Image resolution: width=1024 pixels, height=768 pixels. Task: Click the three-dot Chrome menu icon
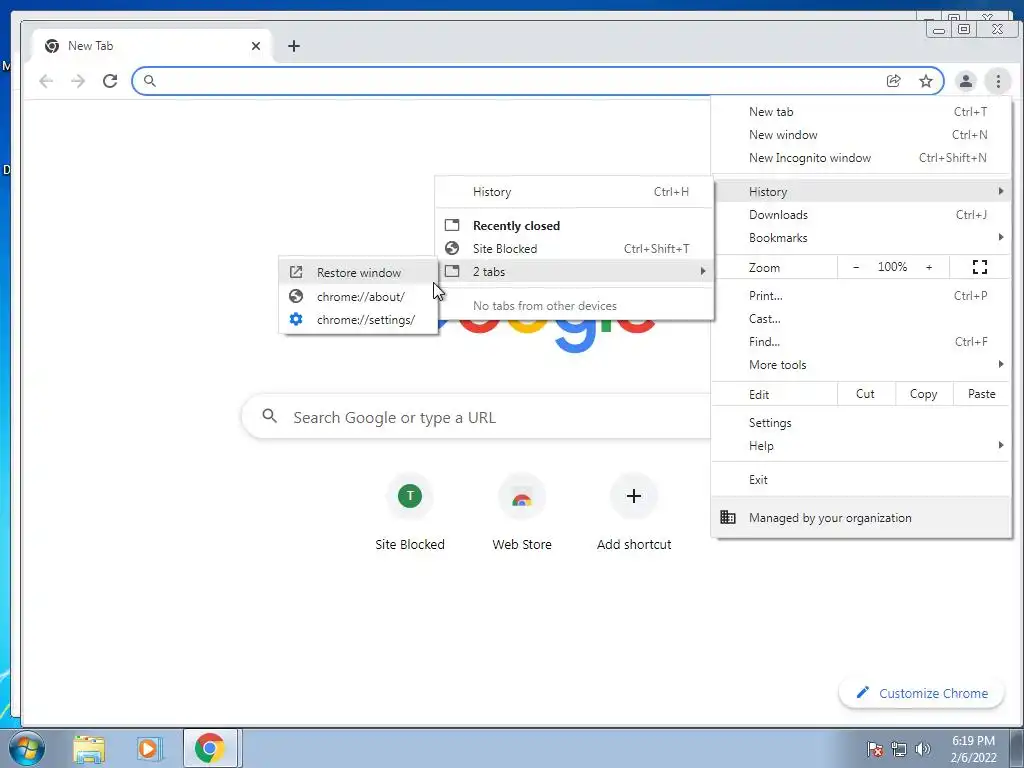click(998, 80)
